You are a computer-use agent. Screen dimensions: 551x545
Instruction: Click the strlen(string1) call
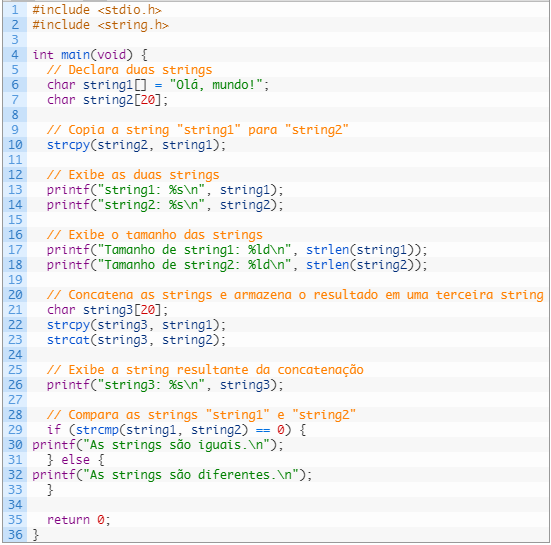tap(363, 250)
